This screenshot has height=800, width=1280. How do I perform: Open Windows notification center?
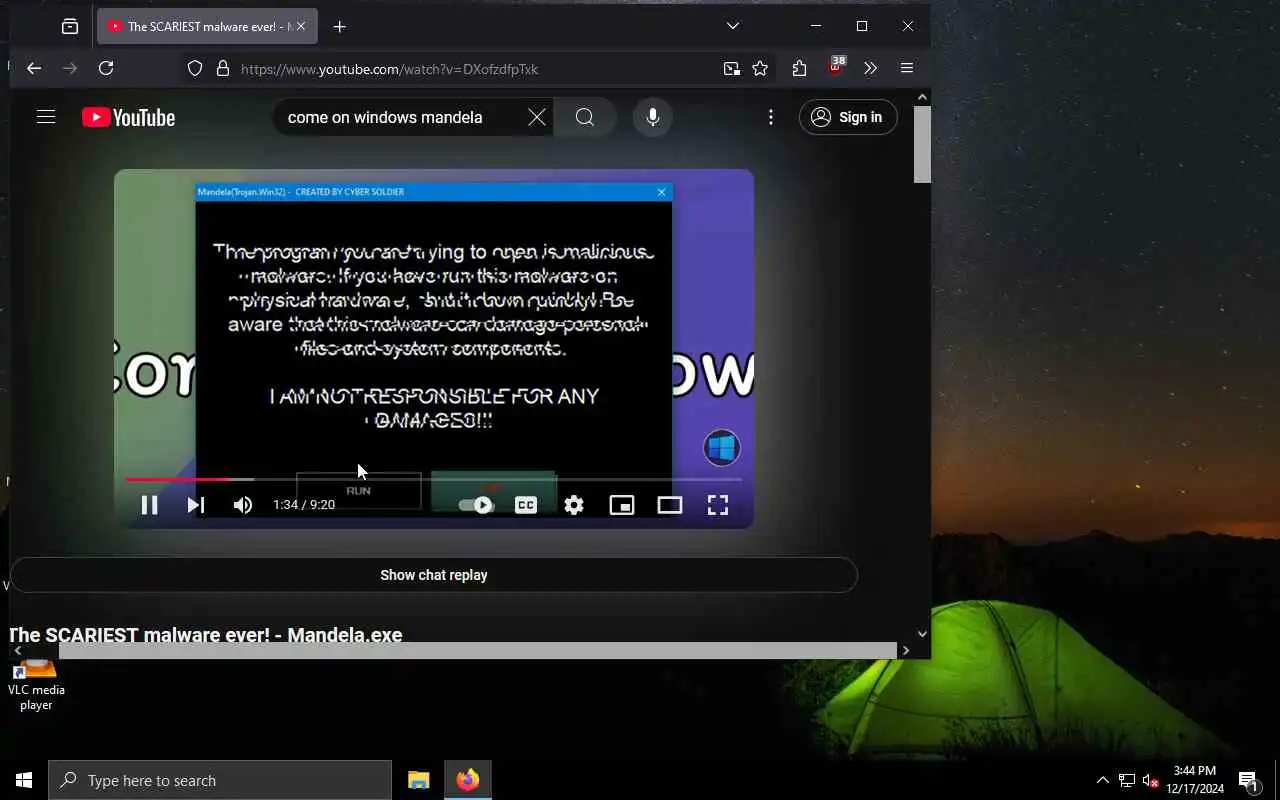pyautogui.click(x=1248, y=780)
